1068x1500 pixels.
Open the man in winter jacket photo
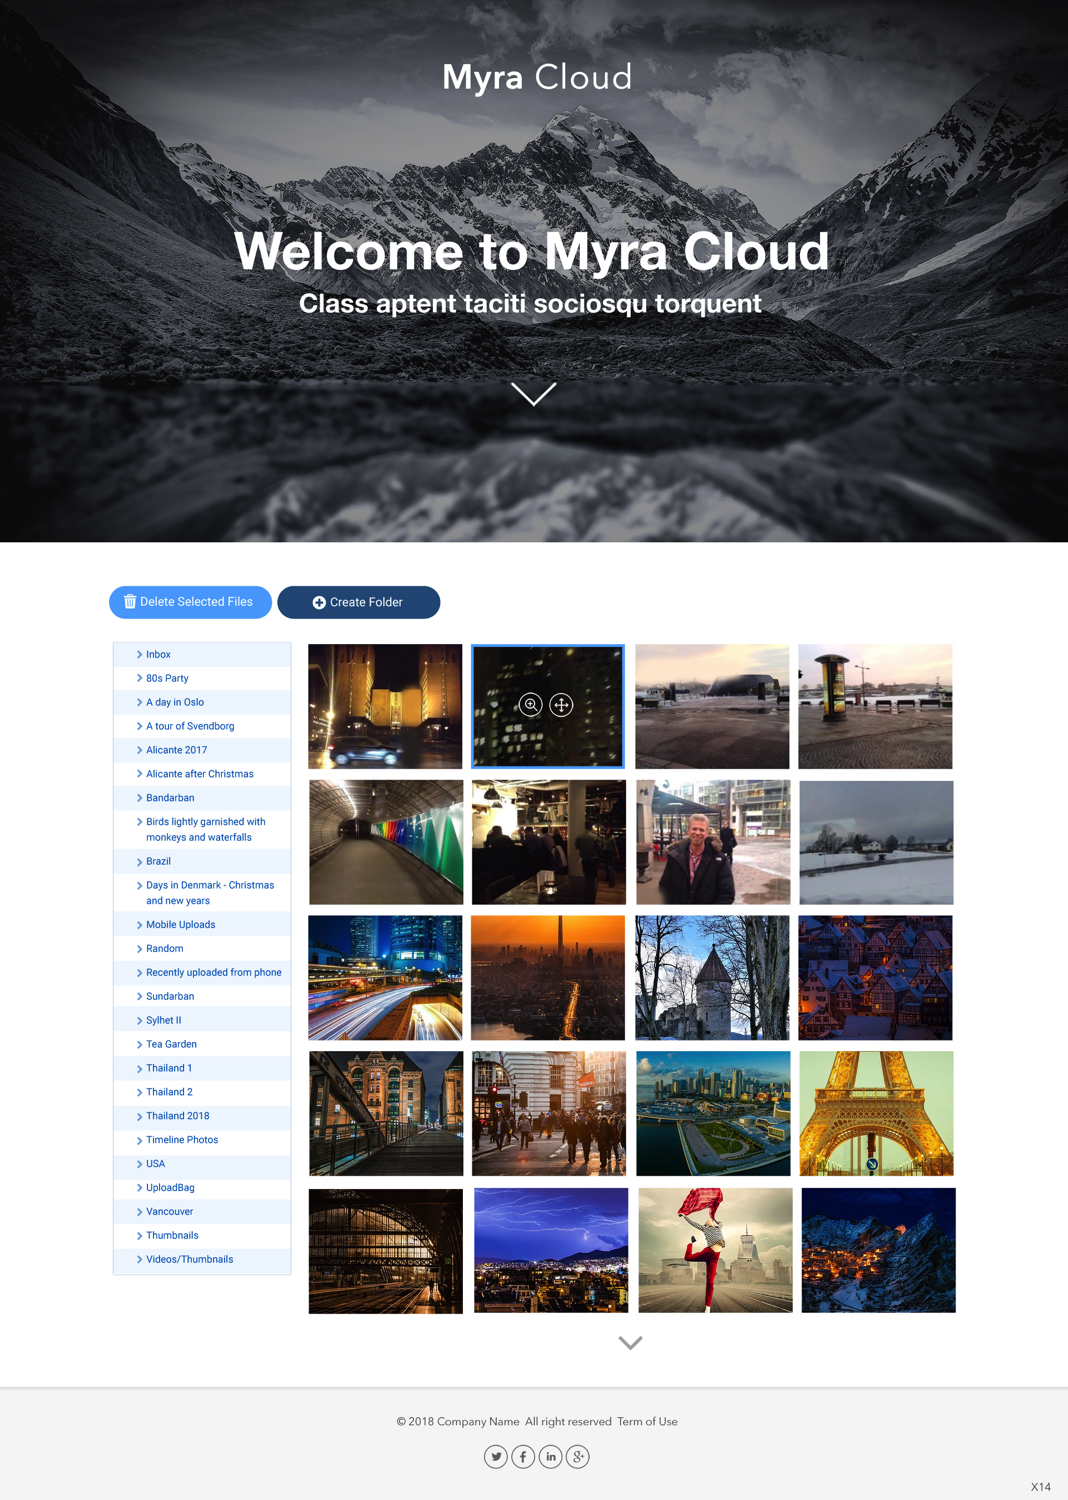pos(712,841)
